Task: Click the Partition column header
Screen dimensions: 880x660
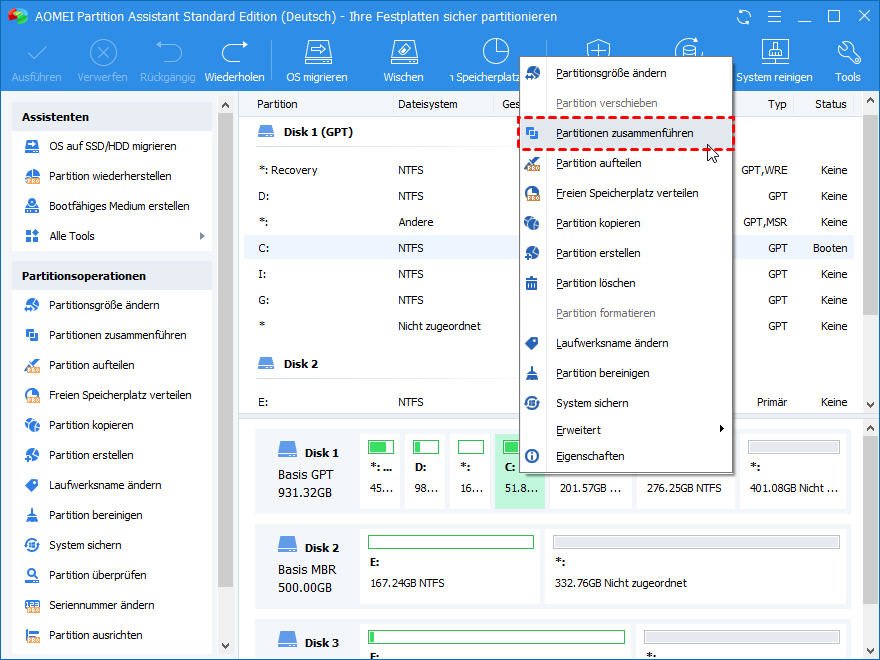Action: 277,104
